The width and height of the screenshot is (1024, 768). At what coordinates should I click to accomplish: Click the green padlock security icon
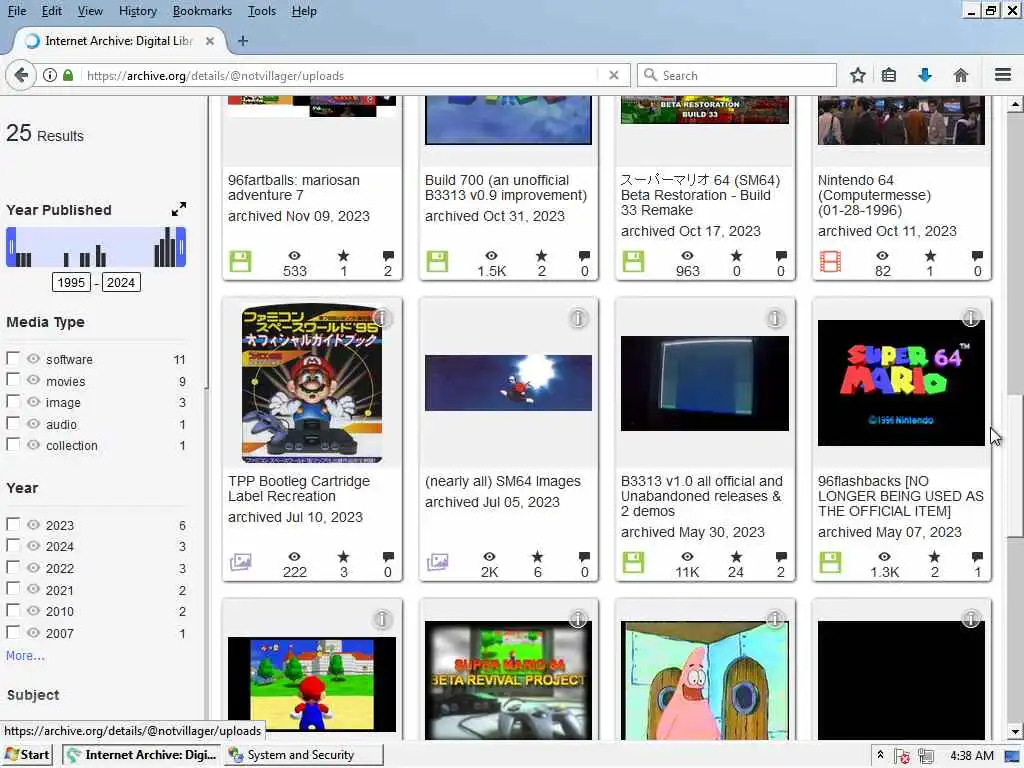68,75
